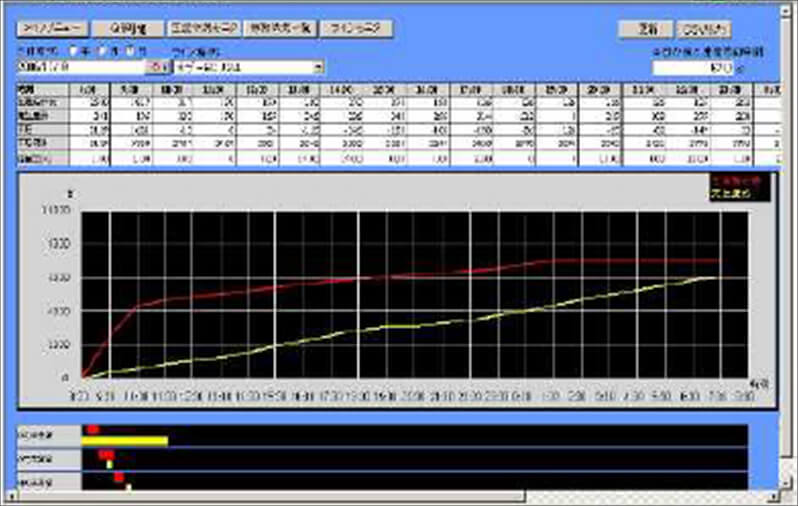Select the long yellow bar in the status timeline
Viewport: 798px width, 506px height.
point(125,440)
